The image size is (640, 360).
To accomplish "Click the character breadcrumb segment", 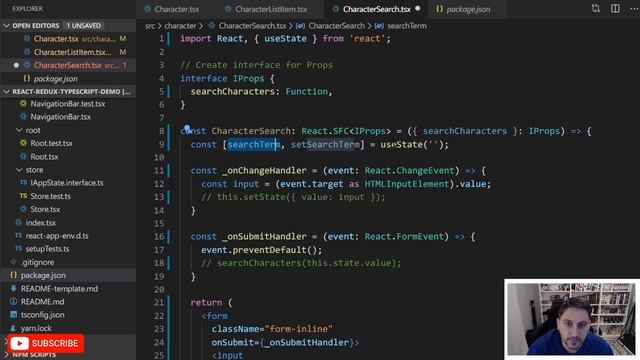I will point(180,26).
